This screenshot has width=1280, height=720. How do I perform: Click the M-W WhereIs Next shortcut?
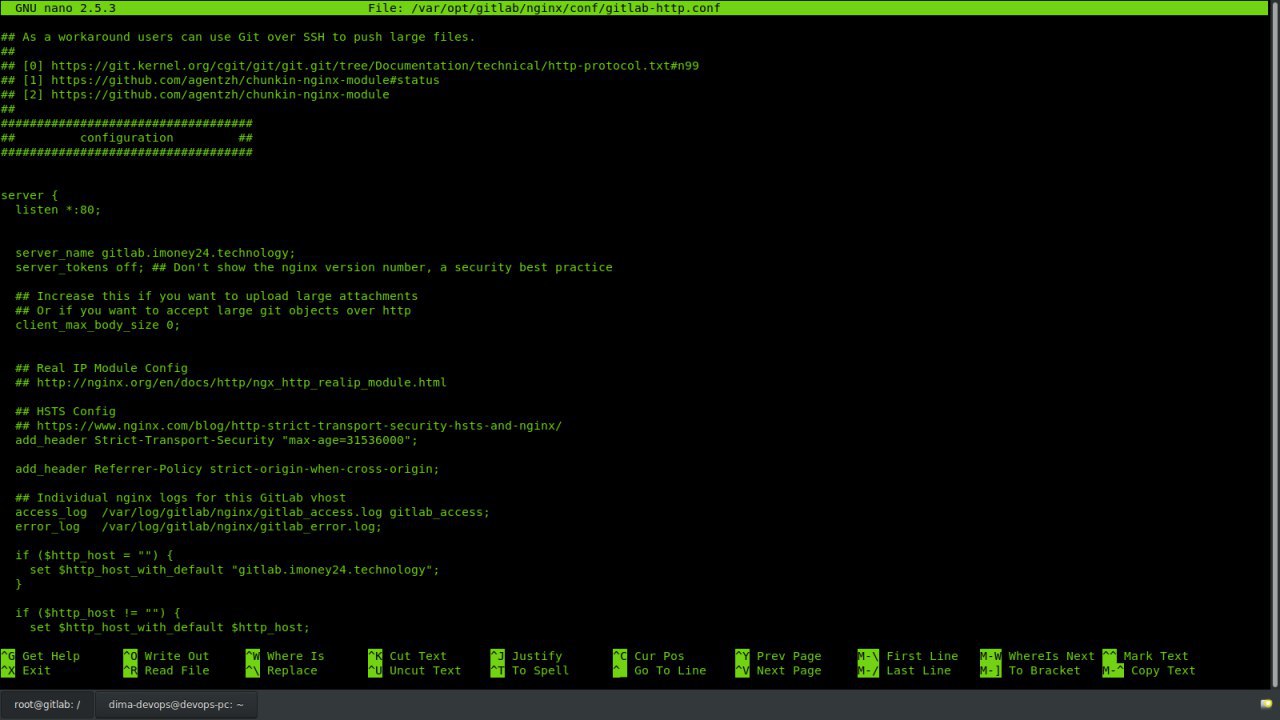pos(1037,656)
